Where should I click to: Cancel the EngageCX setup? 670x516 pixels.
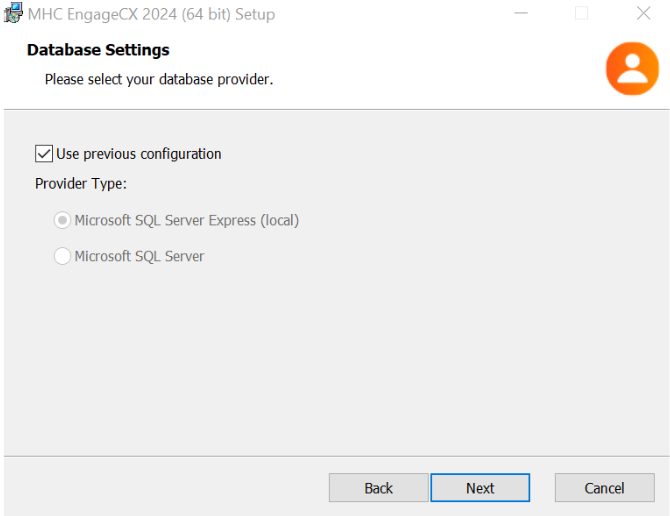click(605, 487)
